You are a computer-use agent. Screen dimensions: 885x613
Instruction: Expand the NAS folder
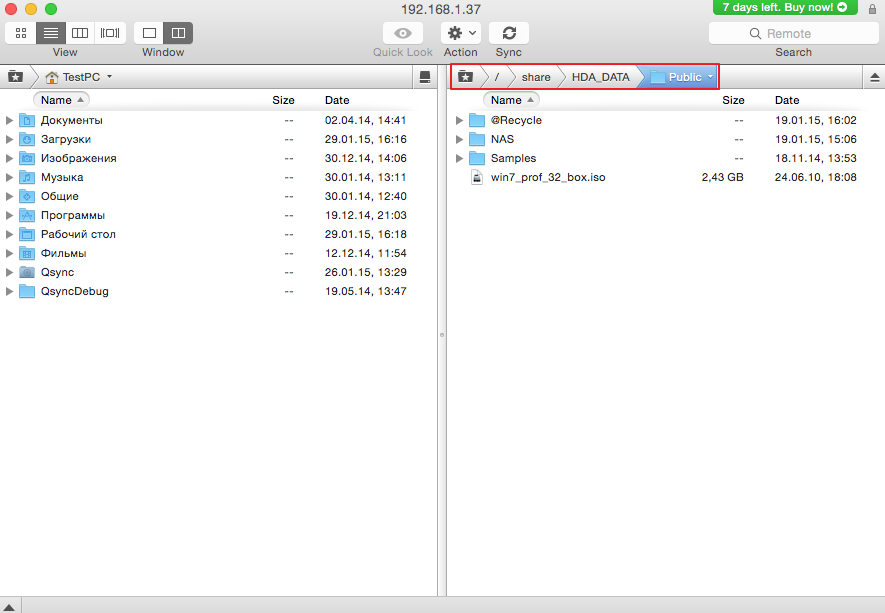pos(459,139)
